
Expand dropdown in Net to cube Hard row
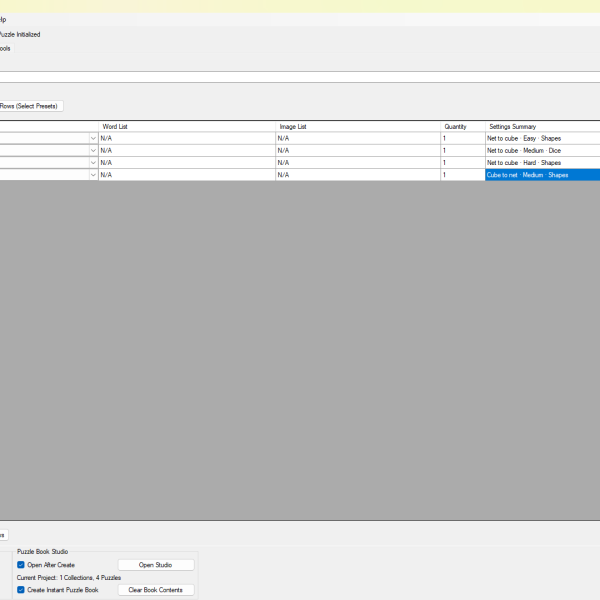tap(93, 163)
